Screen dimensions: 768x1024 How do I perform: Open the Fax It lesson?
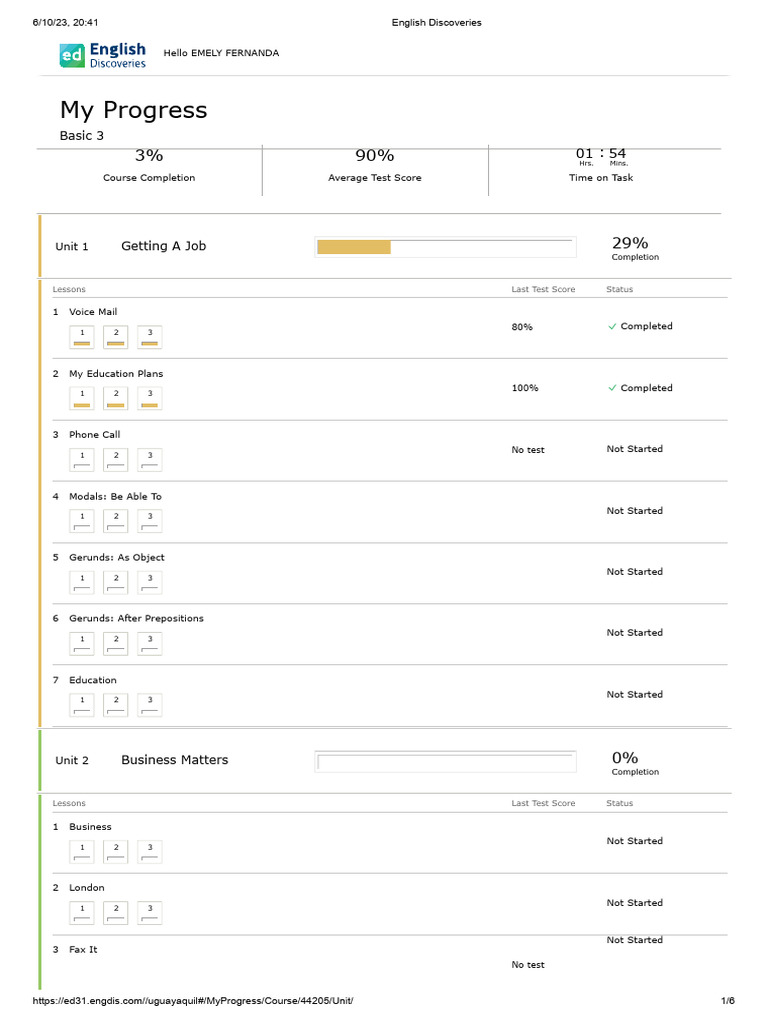(x=83, y=950)
